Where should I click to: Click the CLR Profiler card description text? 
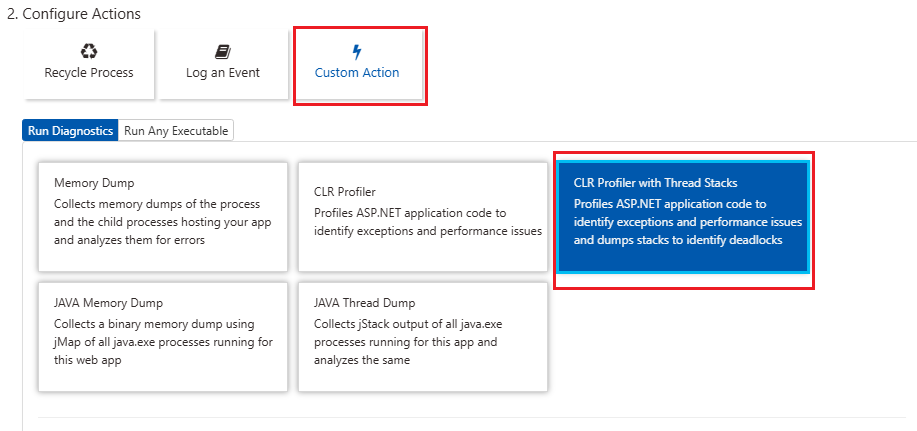tap(428, 222)
